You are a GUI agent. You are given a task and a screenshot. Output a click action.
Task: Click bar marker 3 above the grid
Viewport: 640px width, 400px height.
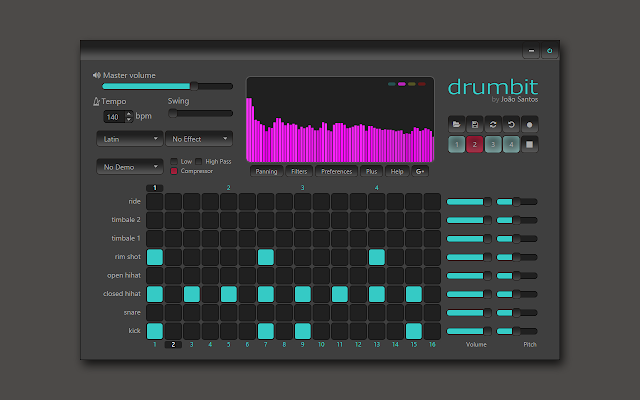(302, 188)
